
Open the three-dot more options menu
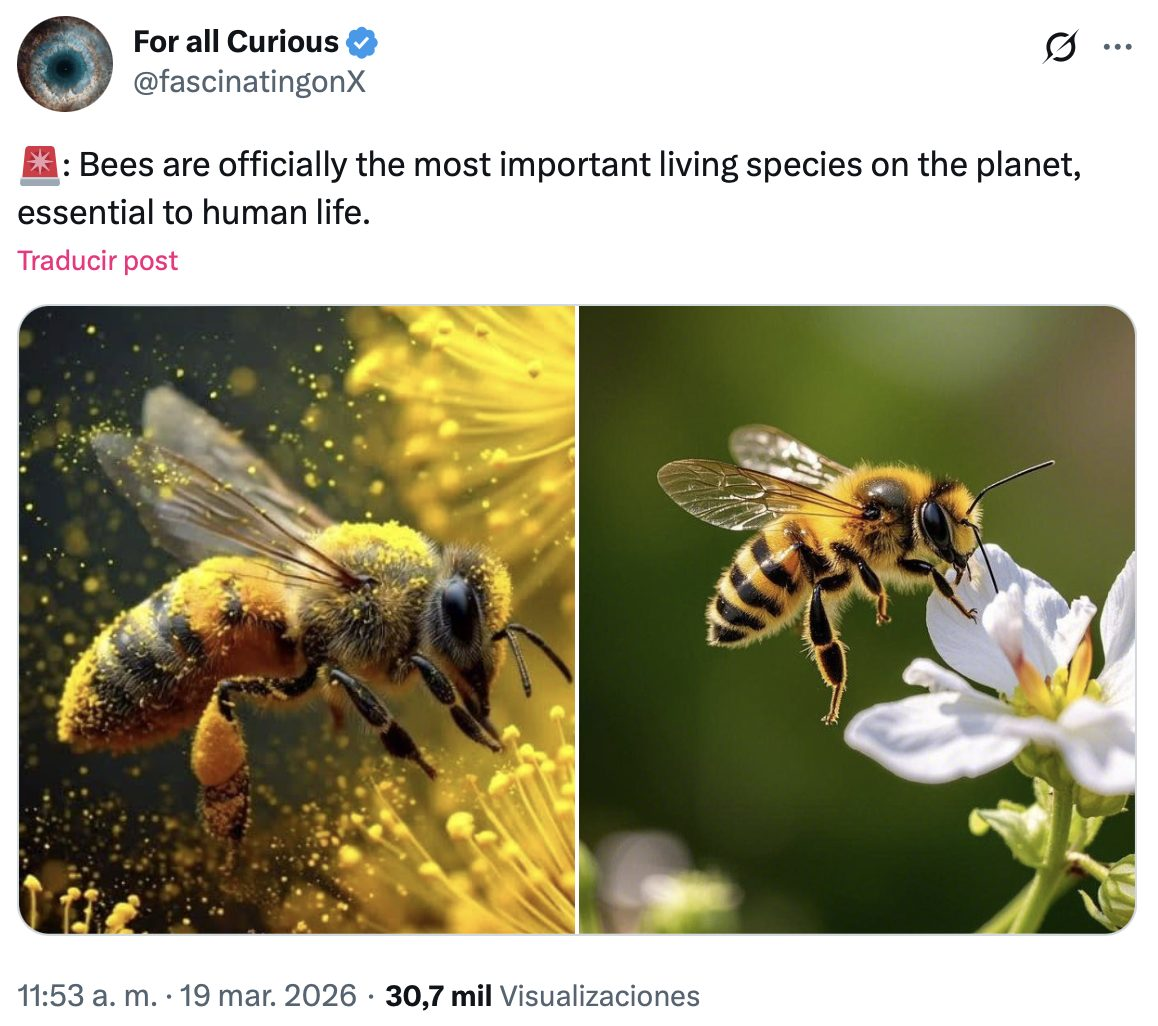pyautogui.click(x=1117, y=47)
